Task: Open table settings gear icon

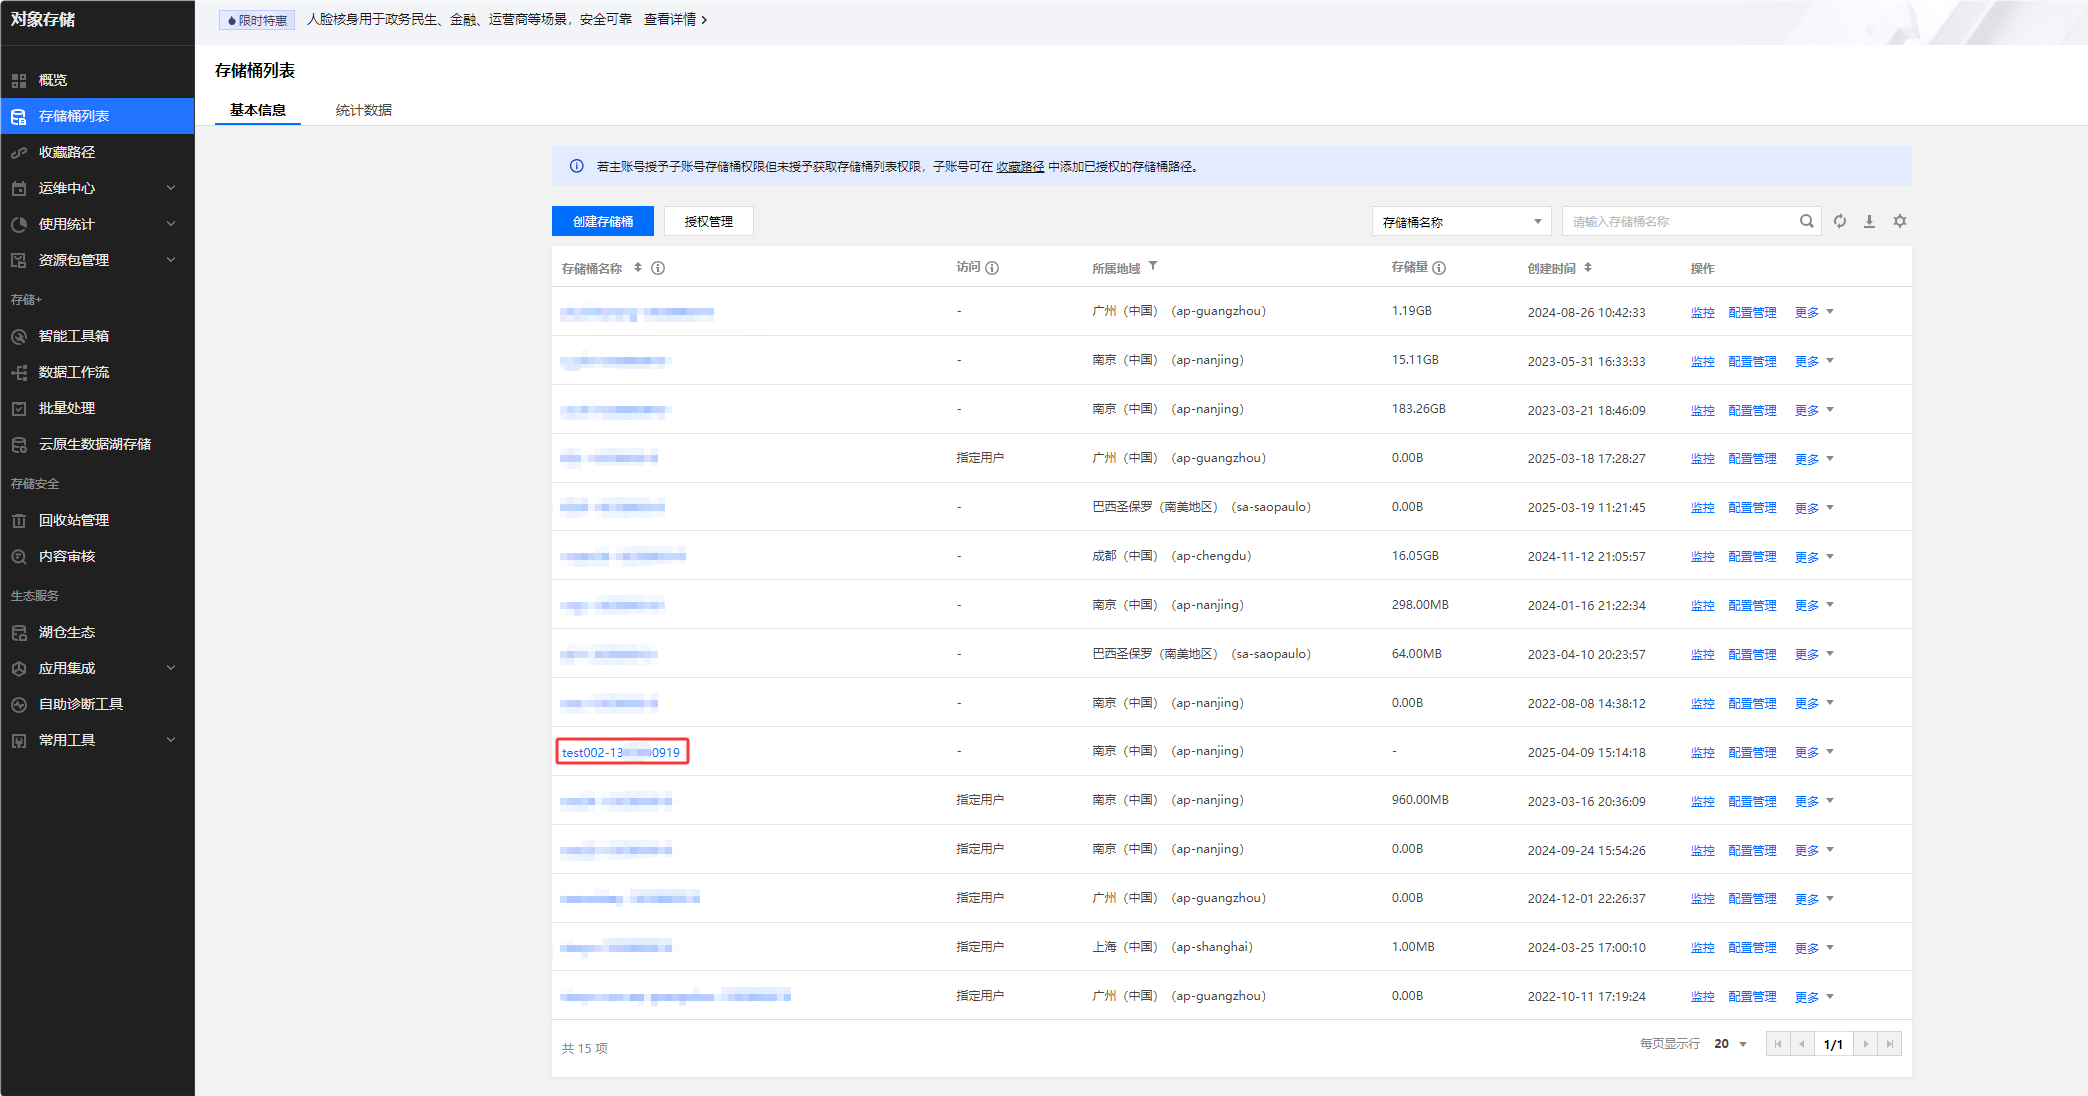Action: 1900,221
